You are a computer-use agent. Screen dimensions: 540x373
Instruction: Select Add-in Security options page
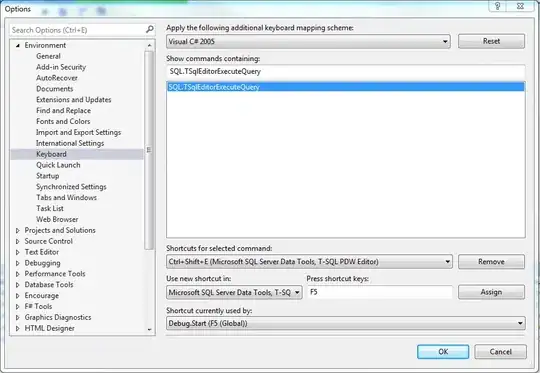click(61, 67)
